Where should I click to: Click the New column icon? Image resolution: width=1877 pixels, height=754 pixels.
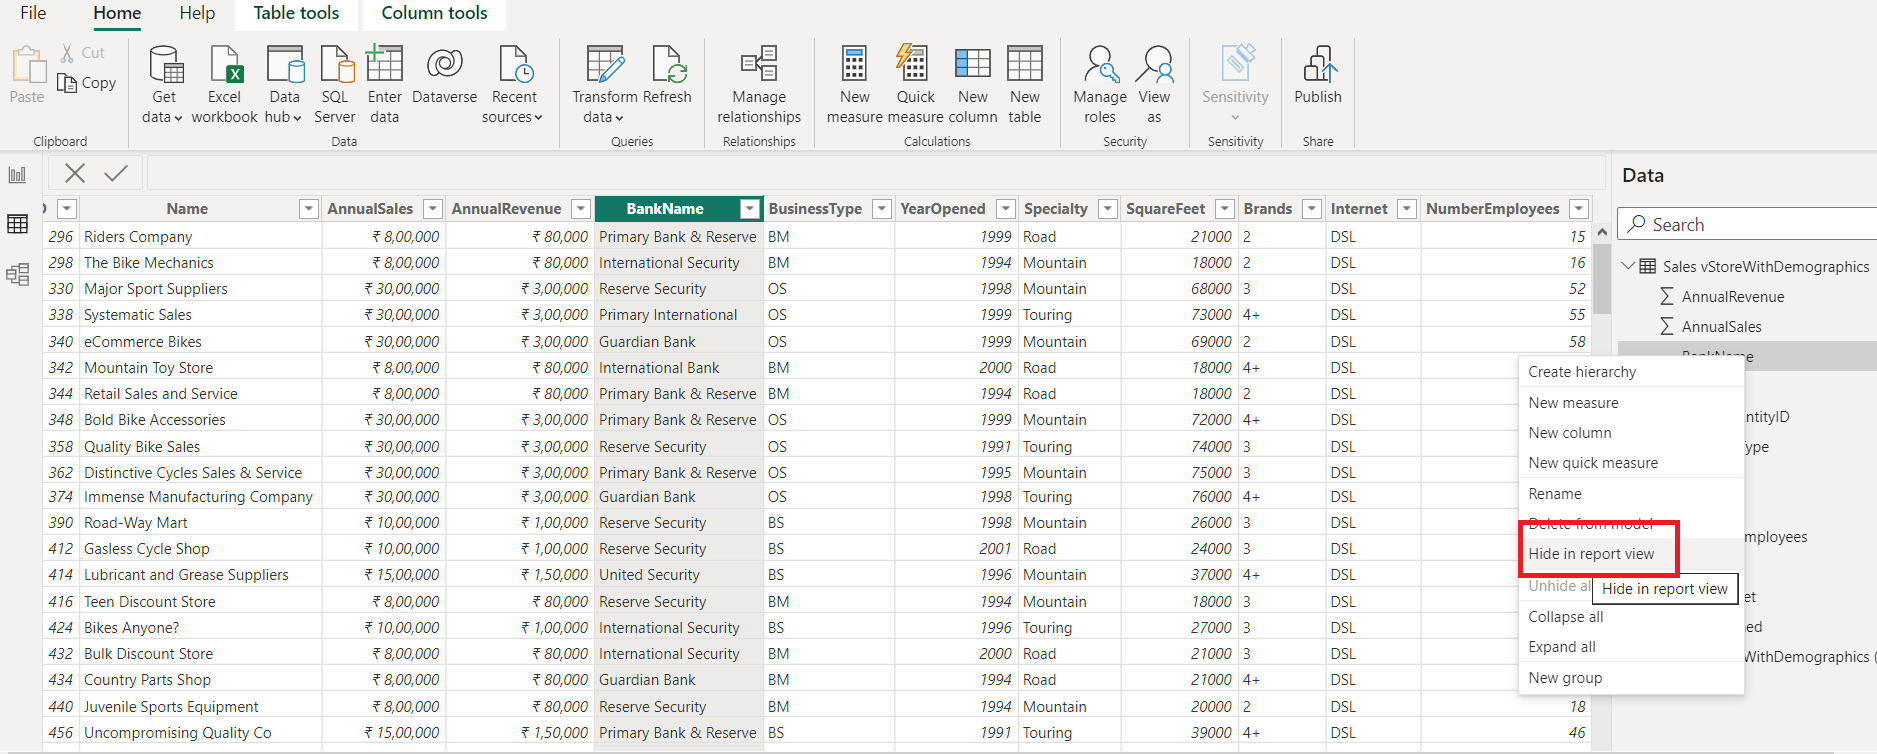pos(972,64)
